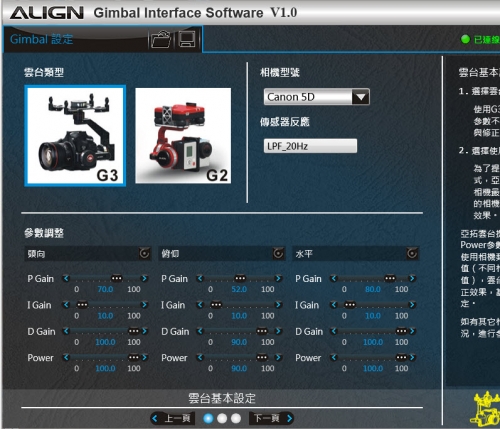Click the 俯仰 D Gain value 90.0
Image resolution: width=500 pixels, height=429 pixels.
239,342
